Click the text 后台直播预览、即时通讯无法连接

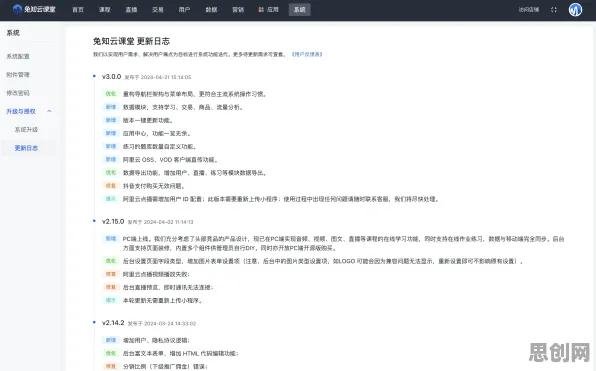click(168, 287)
